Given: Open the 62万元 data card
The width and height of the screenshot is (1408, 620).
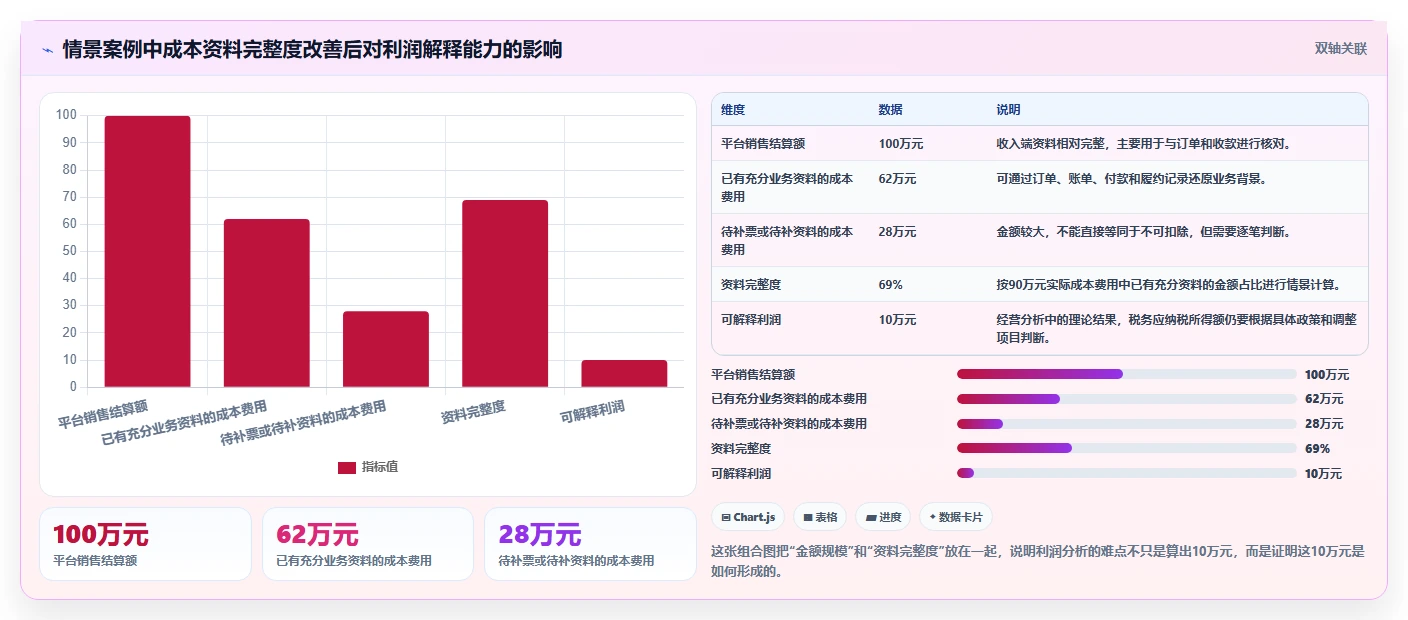Looking at the screenshot, I should point(368,544).
